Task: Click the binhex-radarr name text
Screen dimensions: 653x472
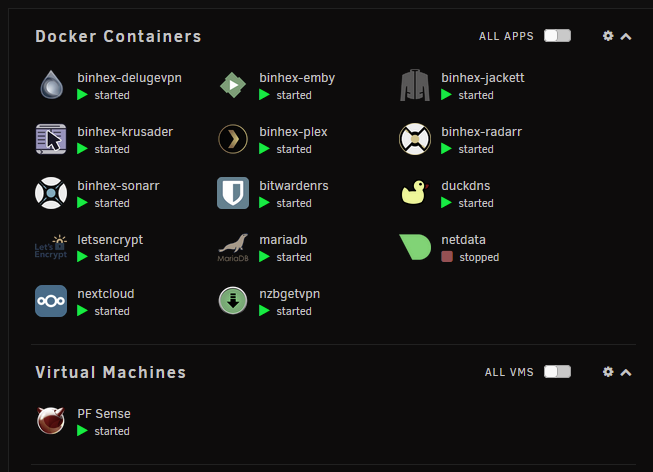Action: [x=481, y=132]
